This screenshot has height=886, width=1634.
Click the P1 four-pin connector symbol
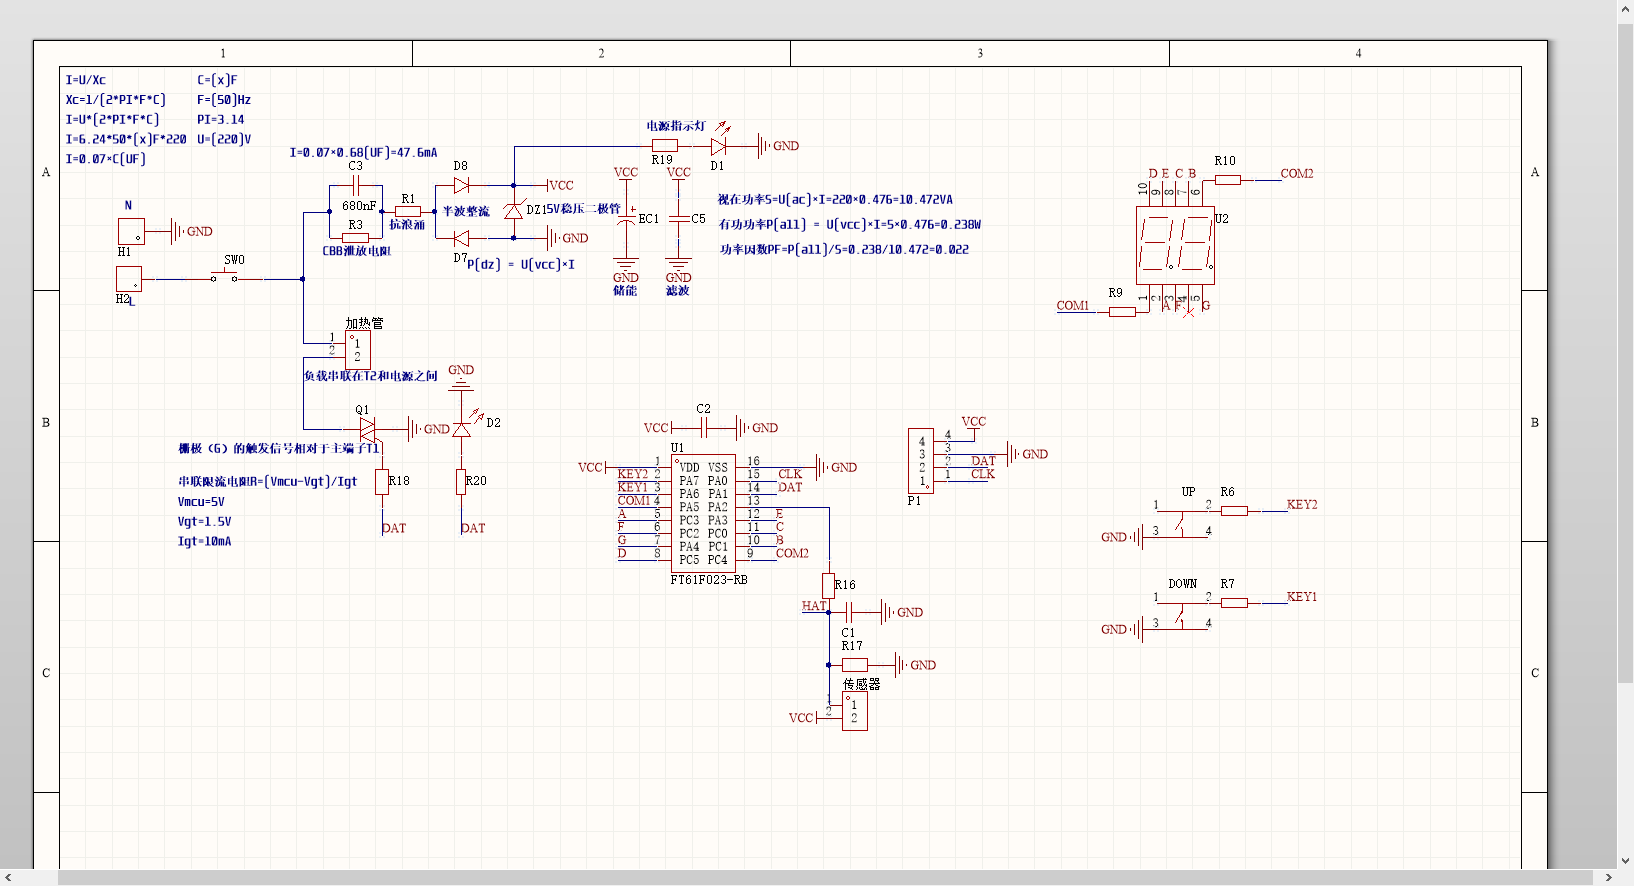click(920, 460)
